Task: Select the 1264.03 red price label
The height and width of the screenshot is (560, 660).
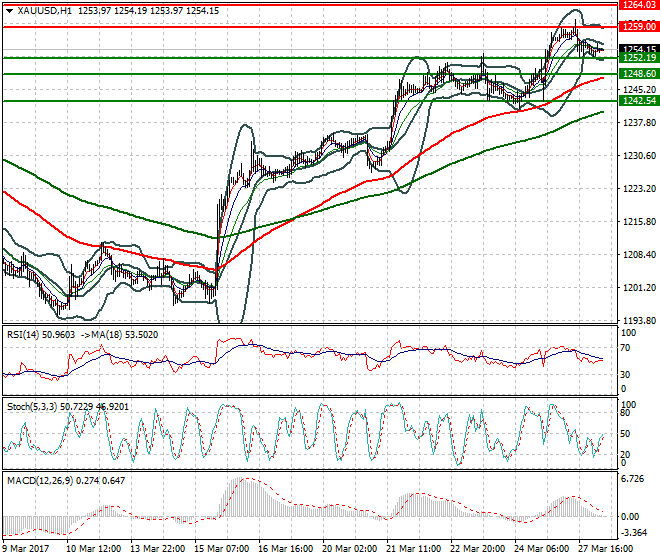Action: tap(639, 5)
